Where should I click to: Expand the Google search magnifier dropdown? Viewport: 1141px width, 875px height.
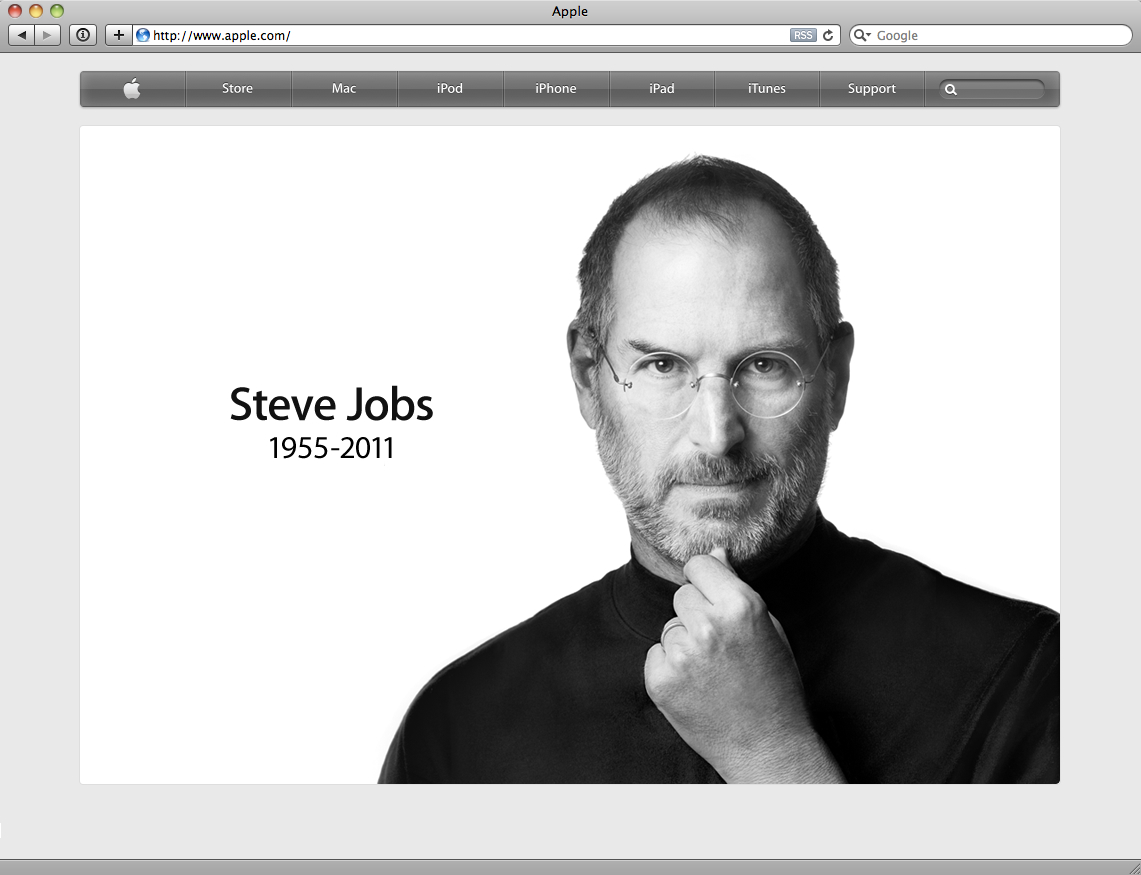point(862,35)
